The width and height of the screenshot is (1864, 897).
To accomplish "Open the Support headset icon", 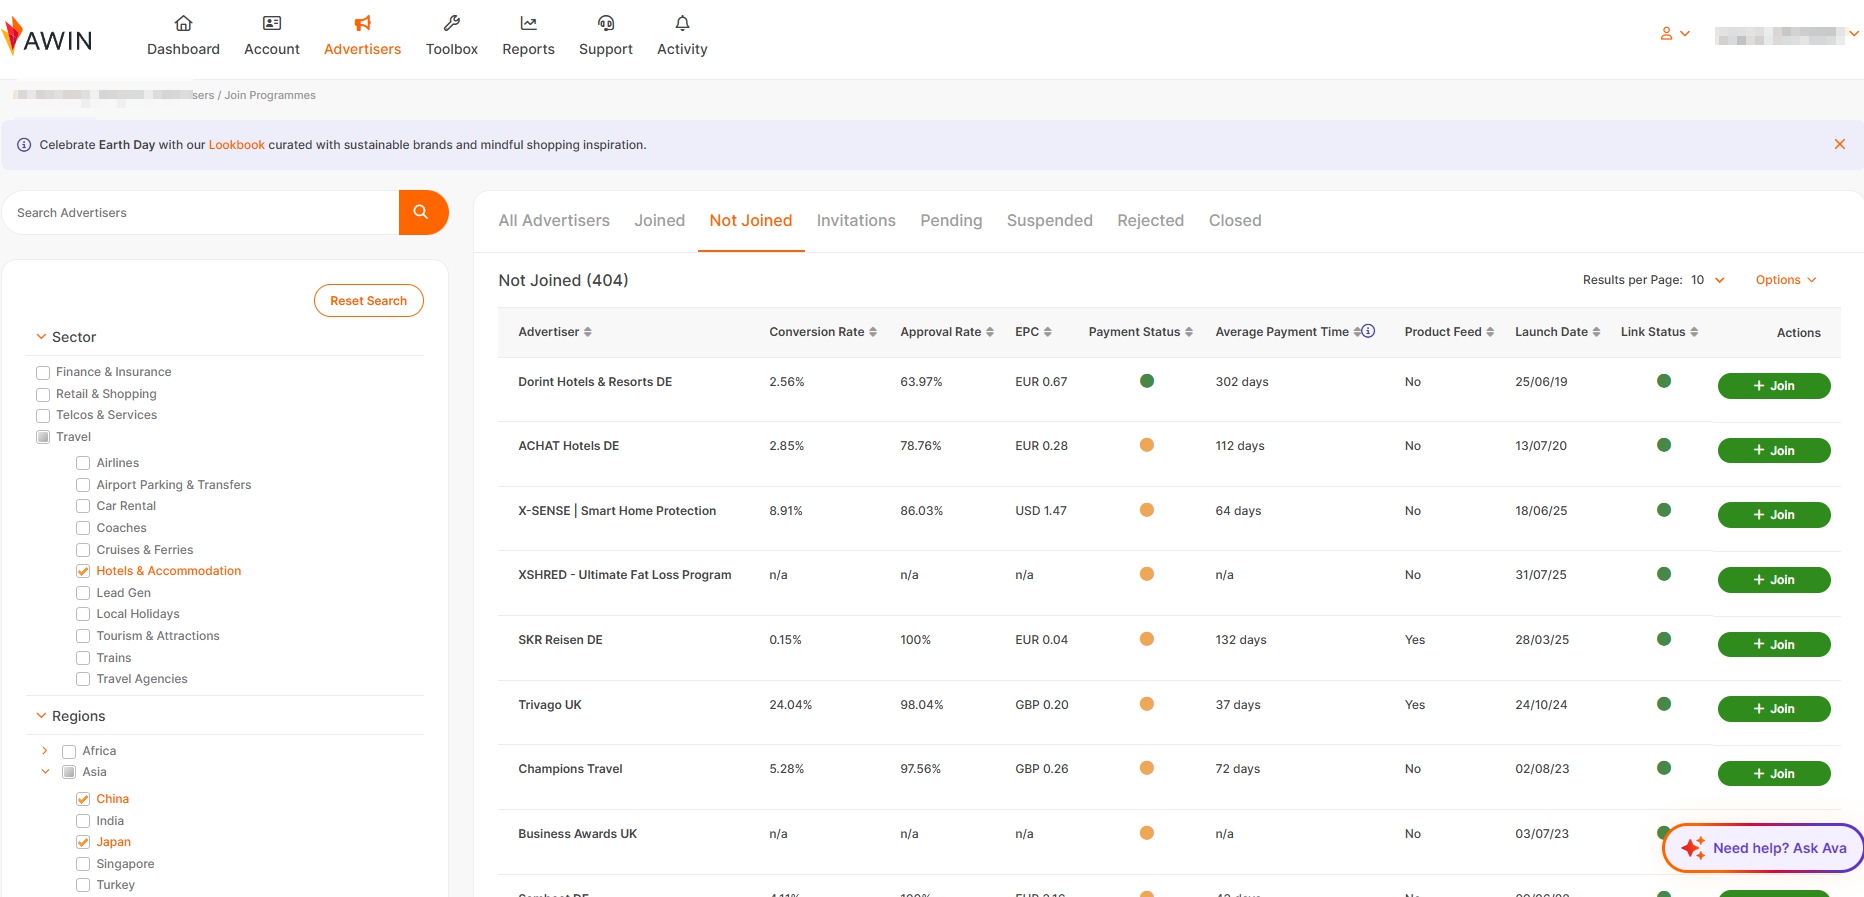I will click(606, 23).
